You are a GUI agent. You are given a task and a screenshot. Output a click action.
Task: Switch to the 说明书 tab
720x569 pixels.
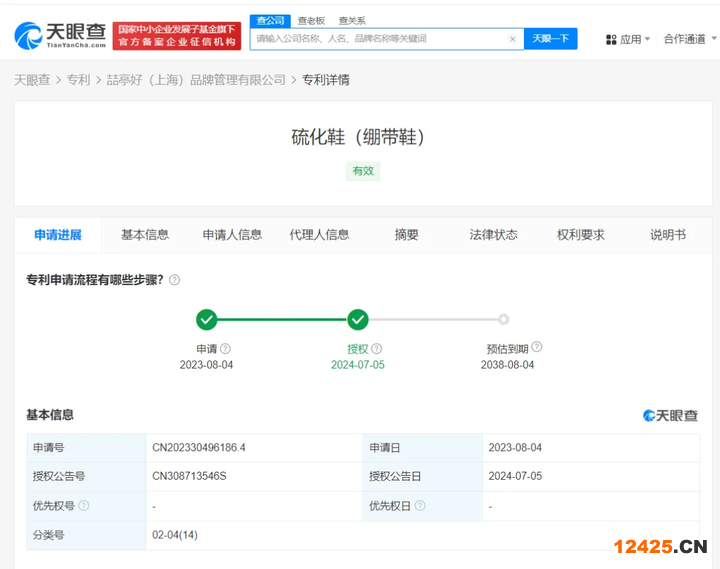tap(668, 235)
